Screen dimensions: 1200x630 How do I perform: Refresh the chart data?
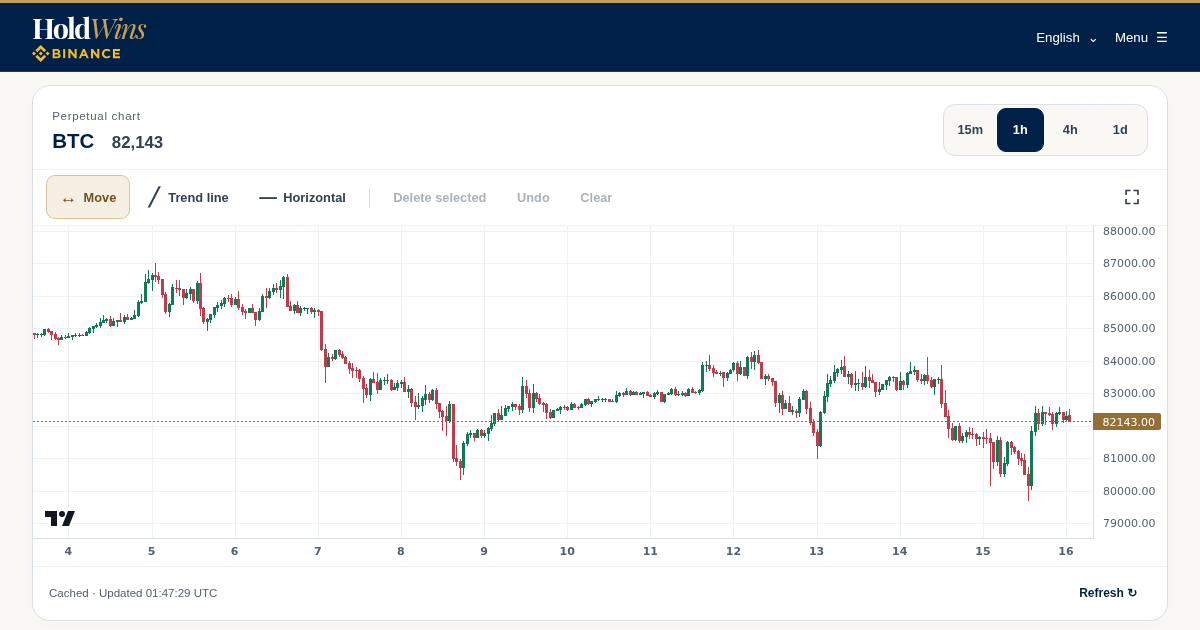coord(1108,593)
